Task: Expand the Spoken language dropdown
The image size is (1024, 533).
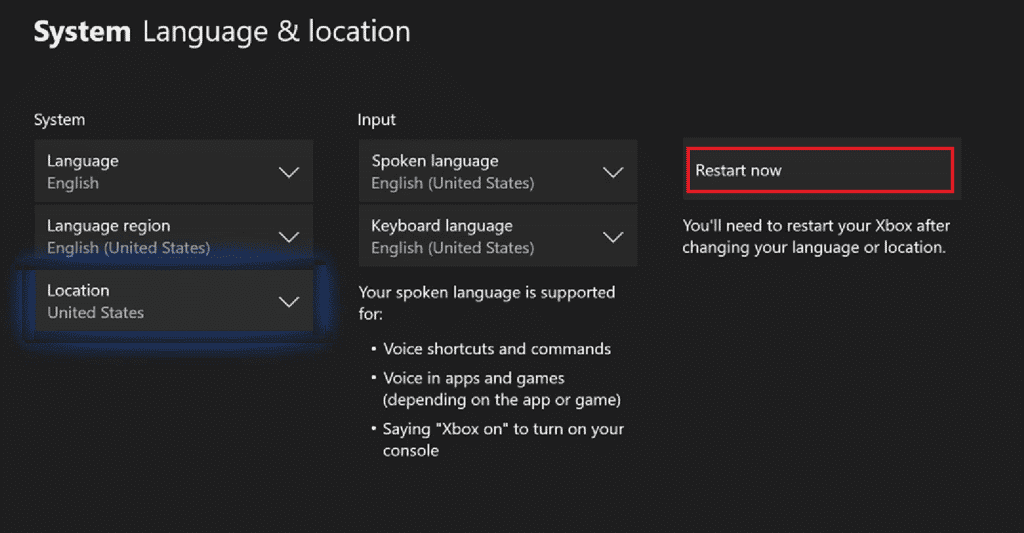Action: click(x=497, y=172)
